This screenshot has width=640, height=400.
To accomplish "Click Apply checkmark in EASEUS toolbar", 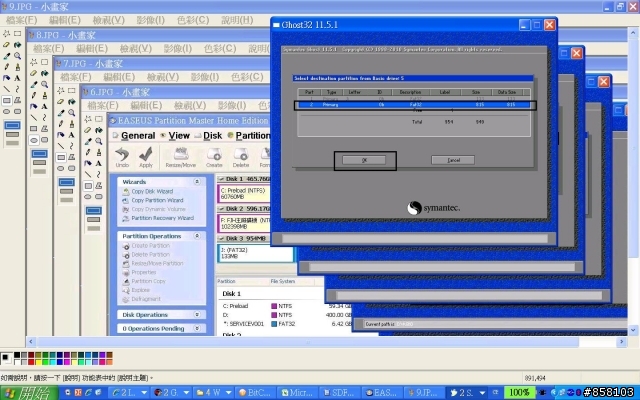I will tap(146, 158).
